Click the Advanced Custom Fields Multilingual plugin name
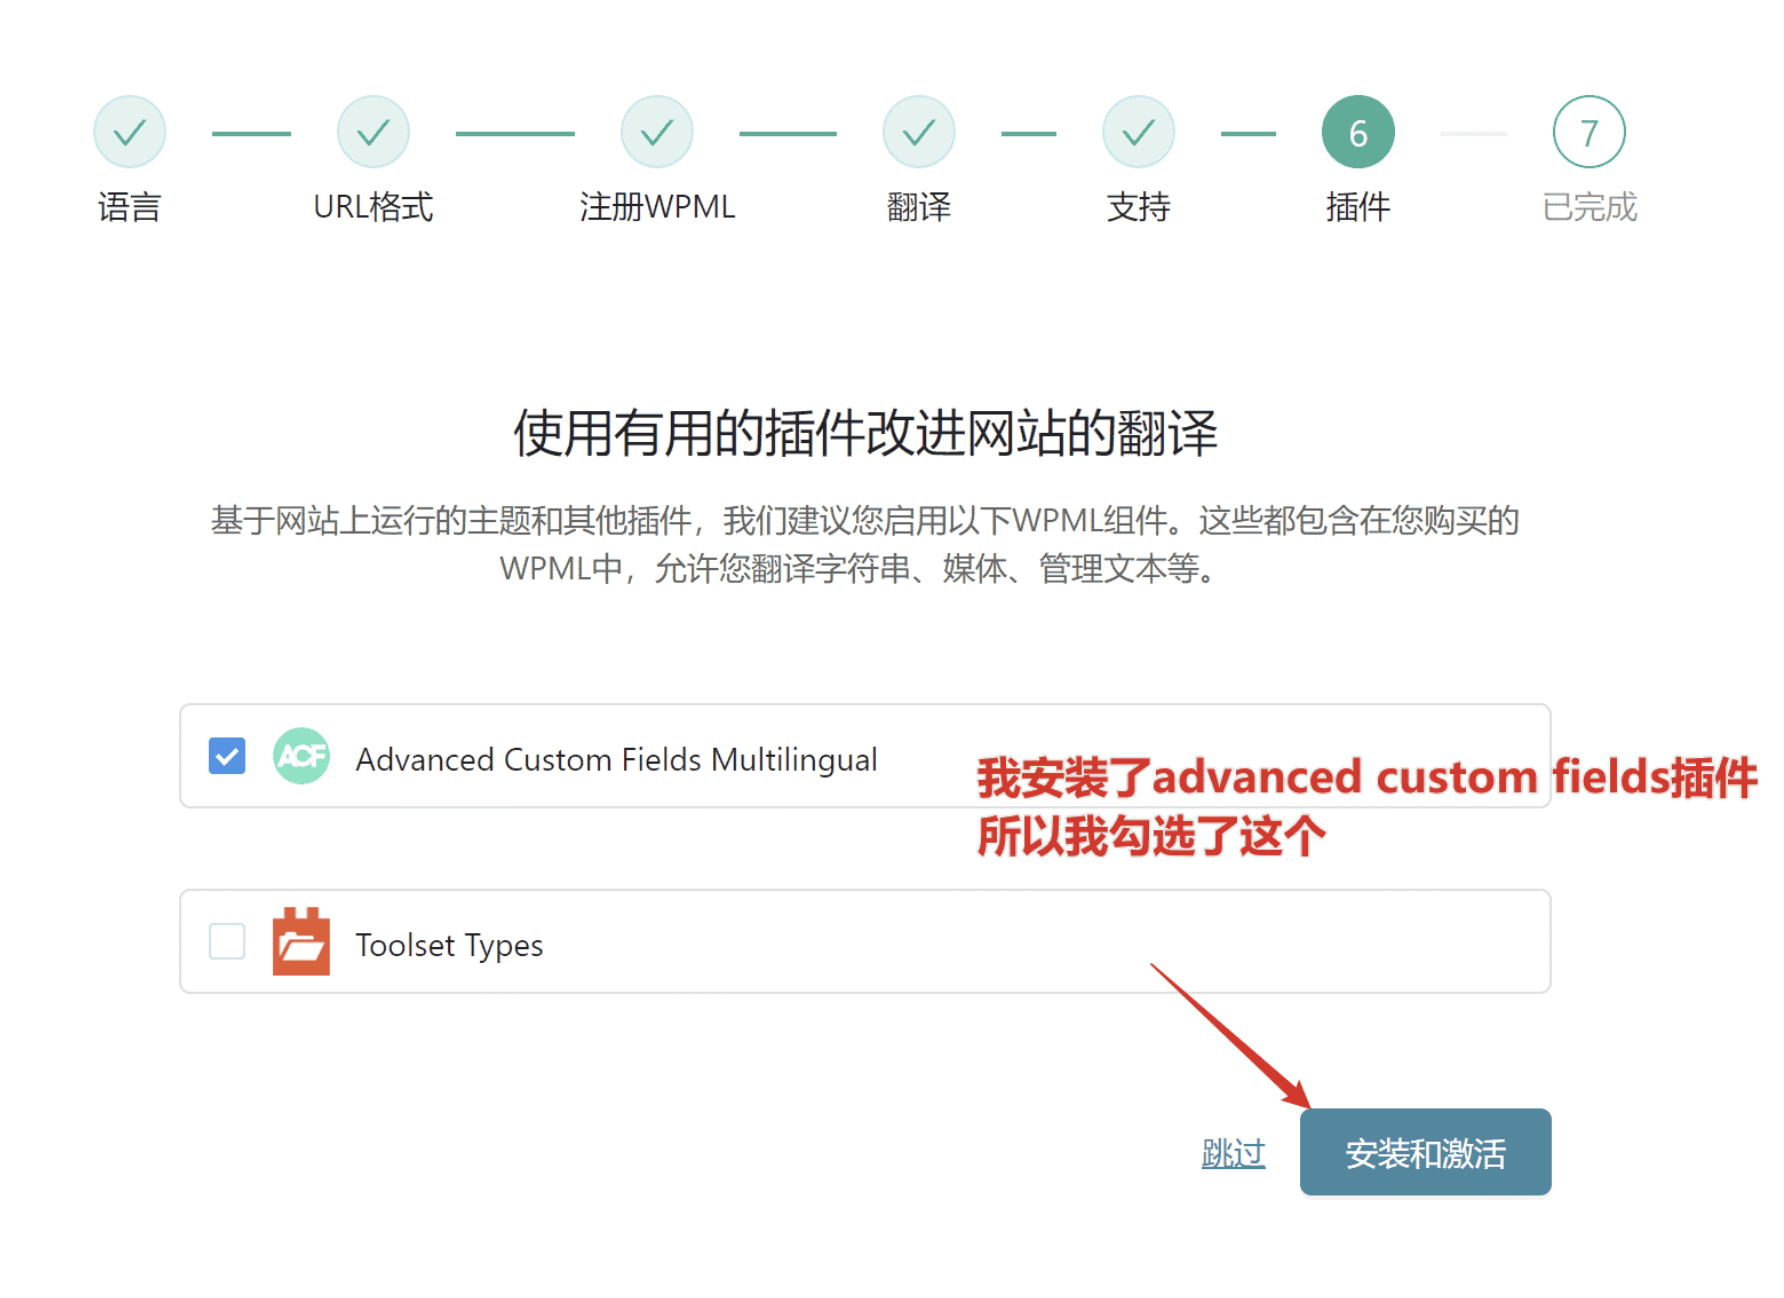 pyautogui.click(x=616, y=758)
